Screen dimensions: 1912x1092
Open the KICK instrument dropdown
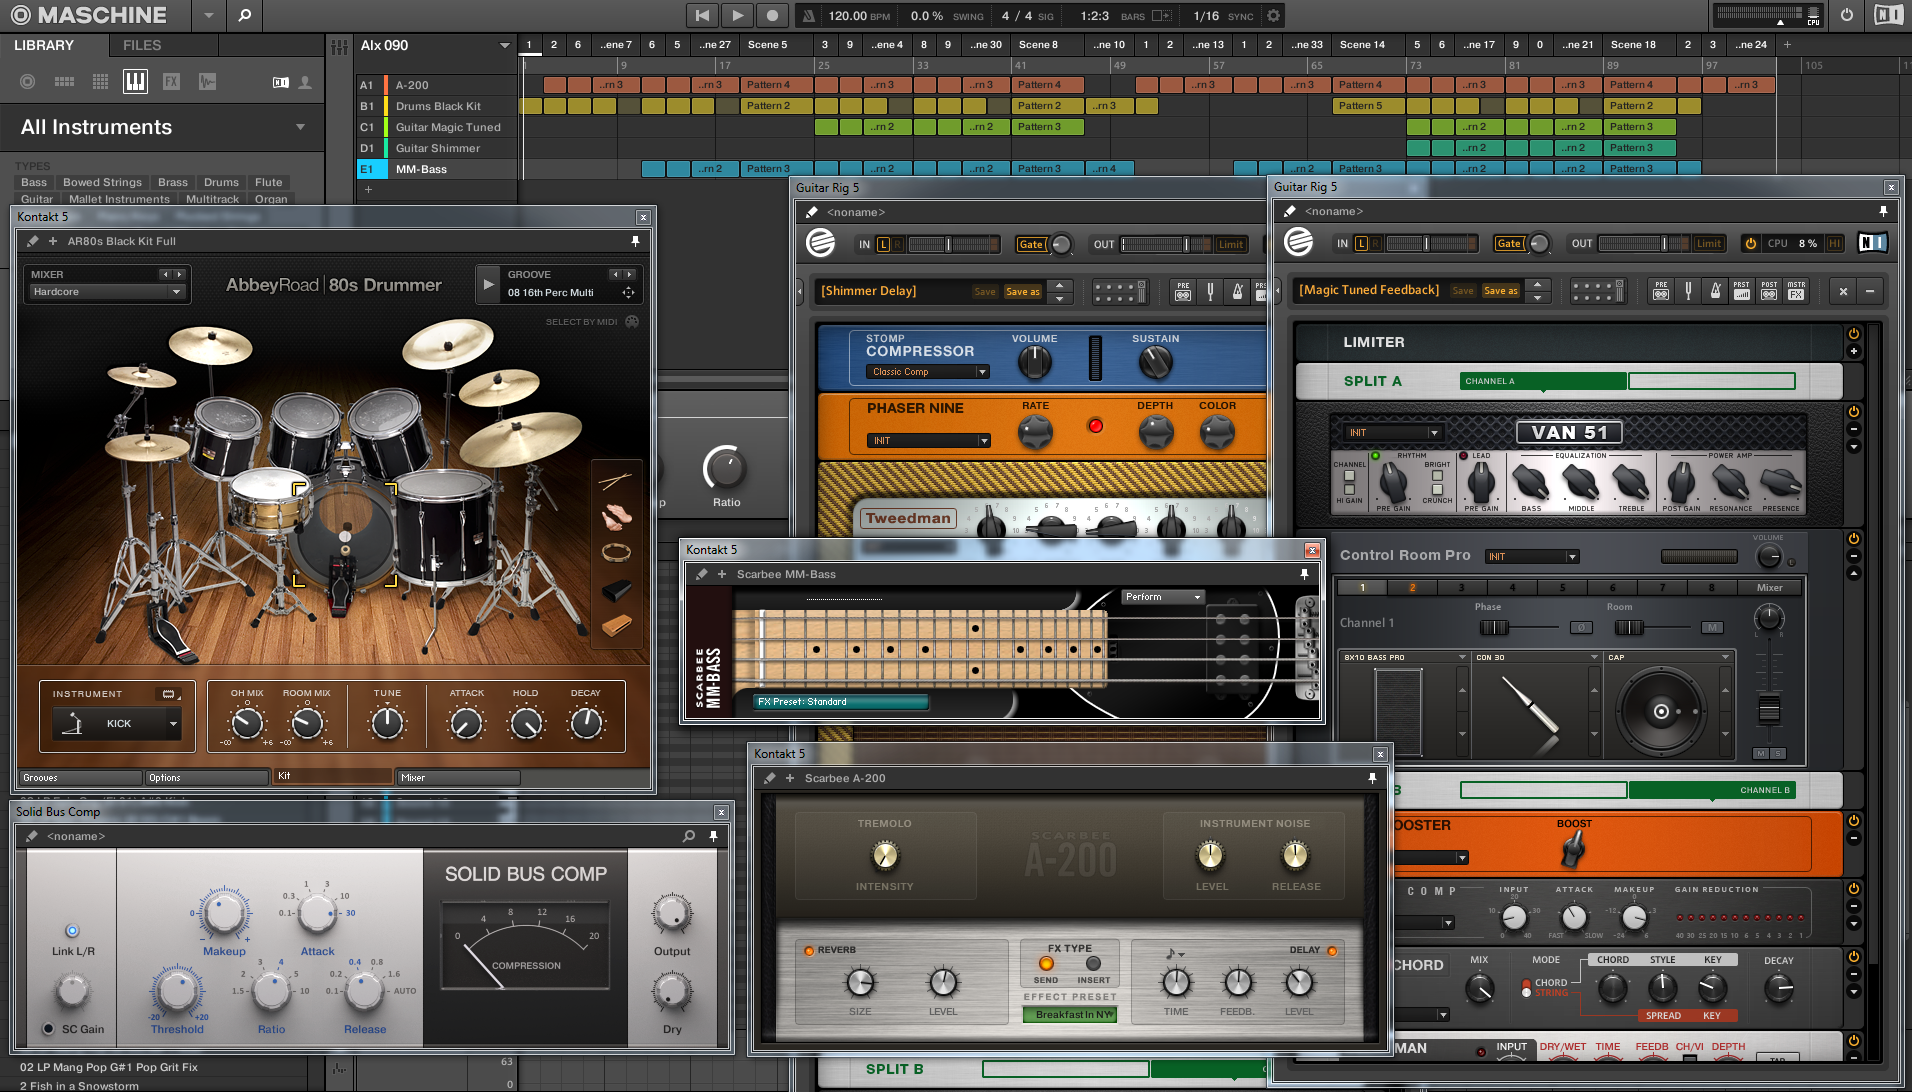pyautogui.click(x=174, y=723)
